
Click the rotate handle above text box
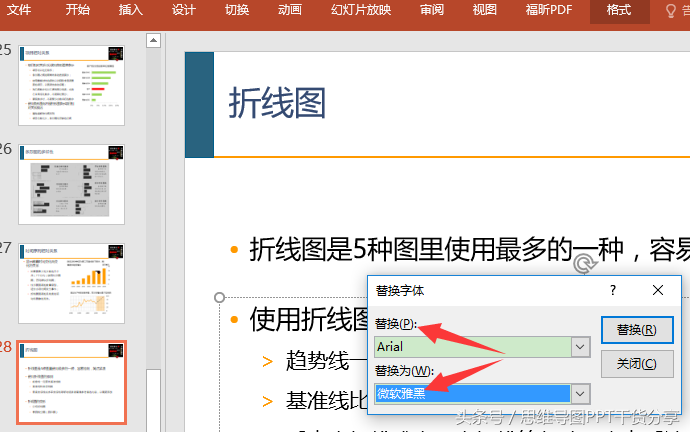(585, 263)
